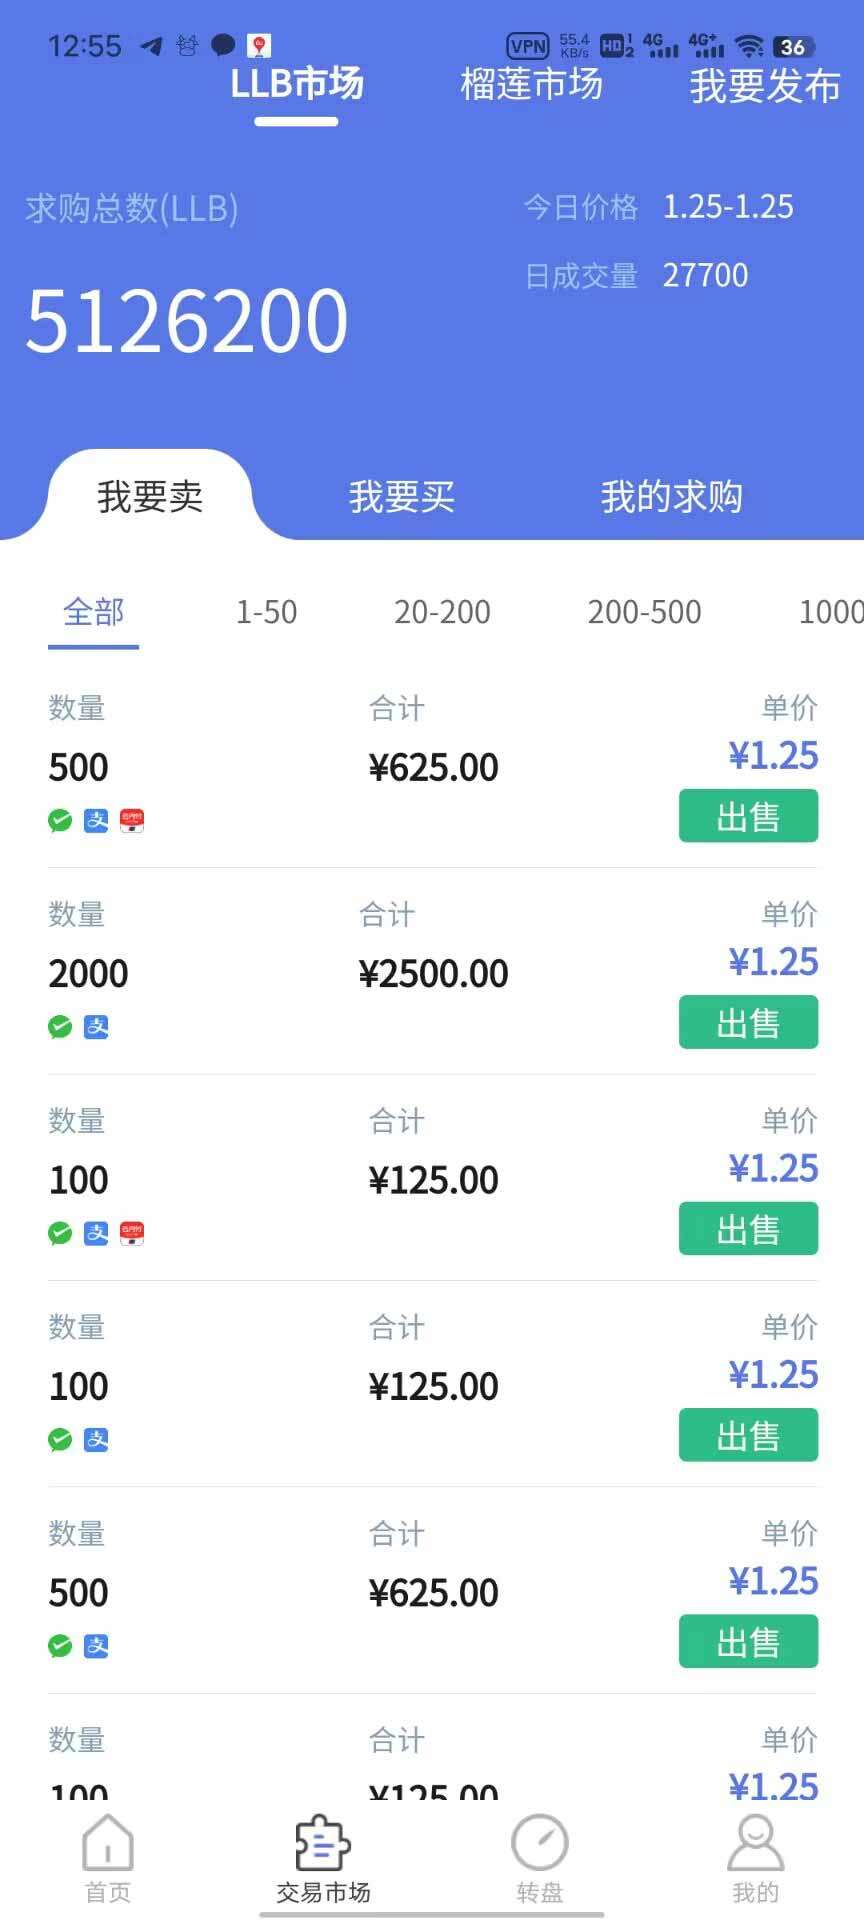Viewport: 864px width, 1920px height.
Task: Tap the VPN status bar icon
Action: (x=528, y=46)
